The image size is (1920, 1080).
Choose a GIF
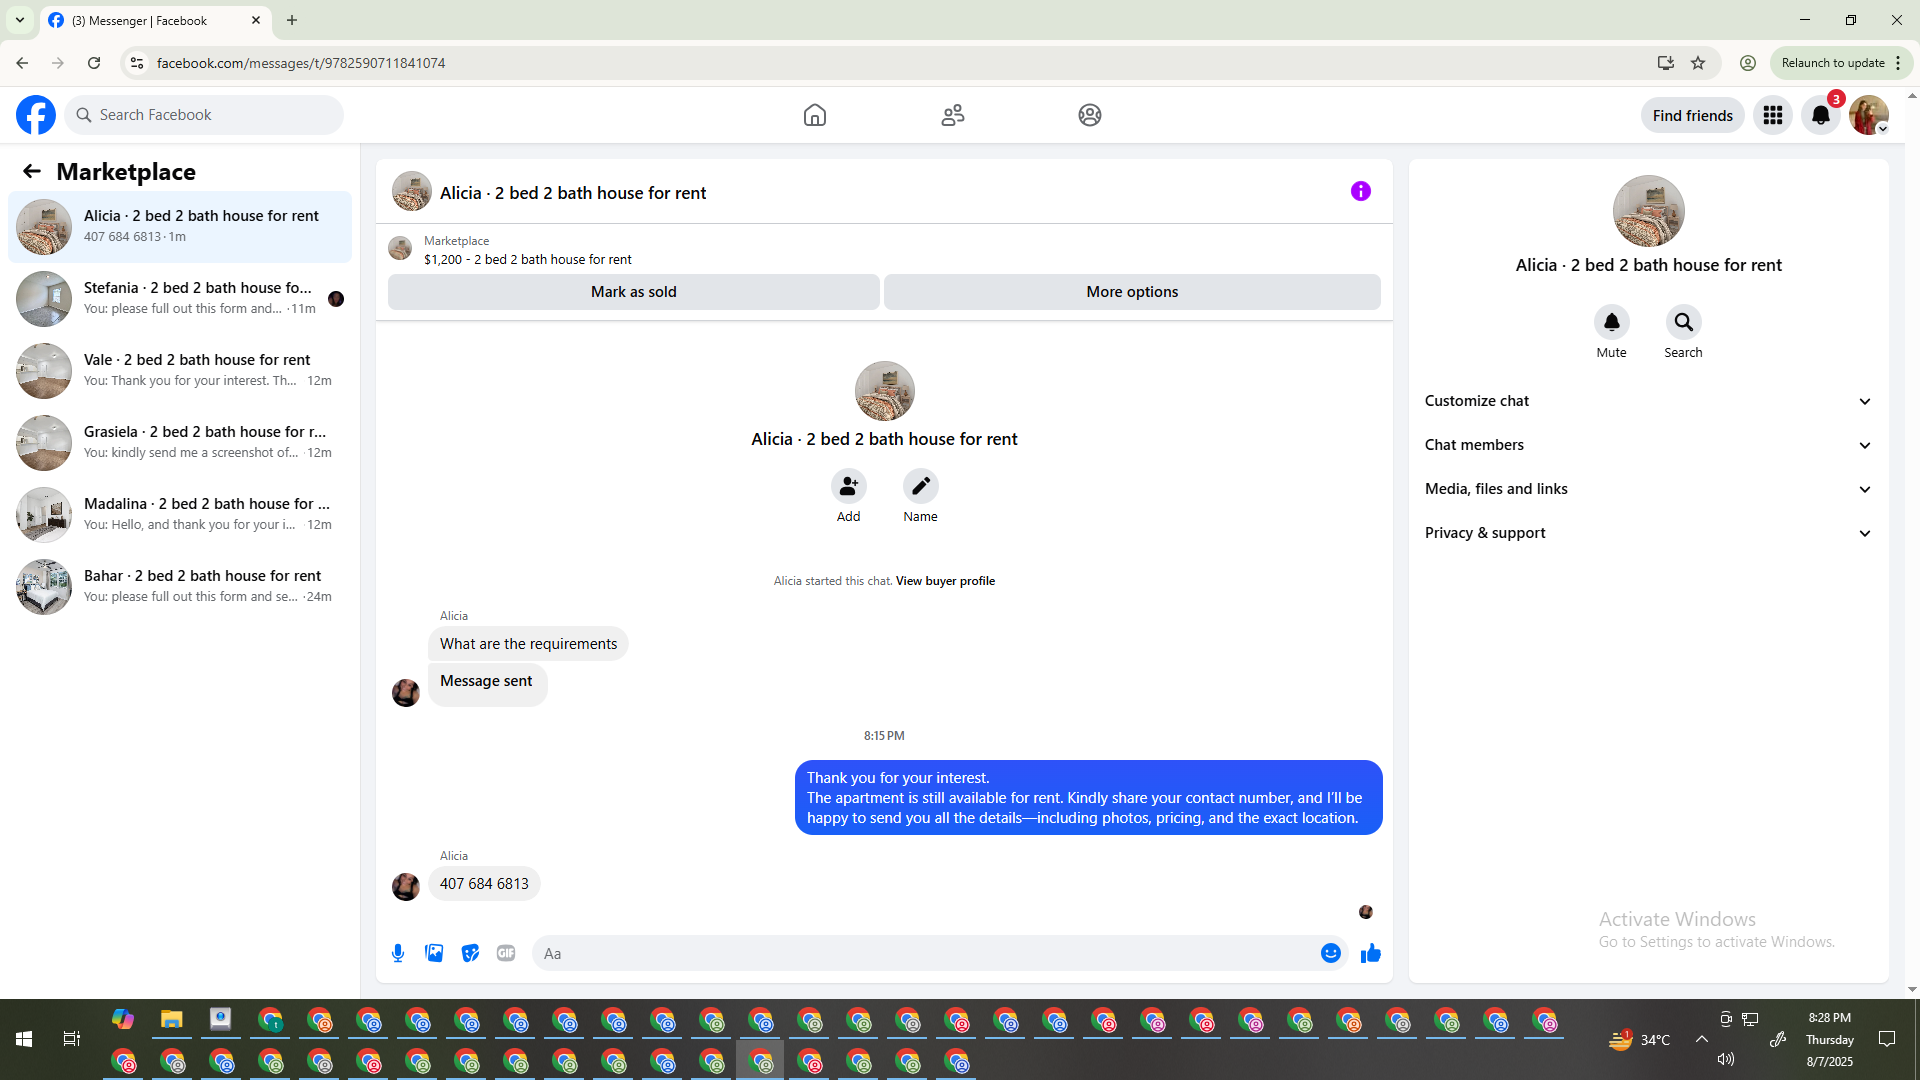click(x=506, y=953)
